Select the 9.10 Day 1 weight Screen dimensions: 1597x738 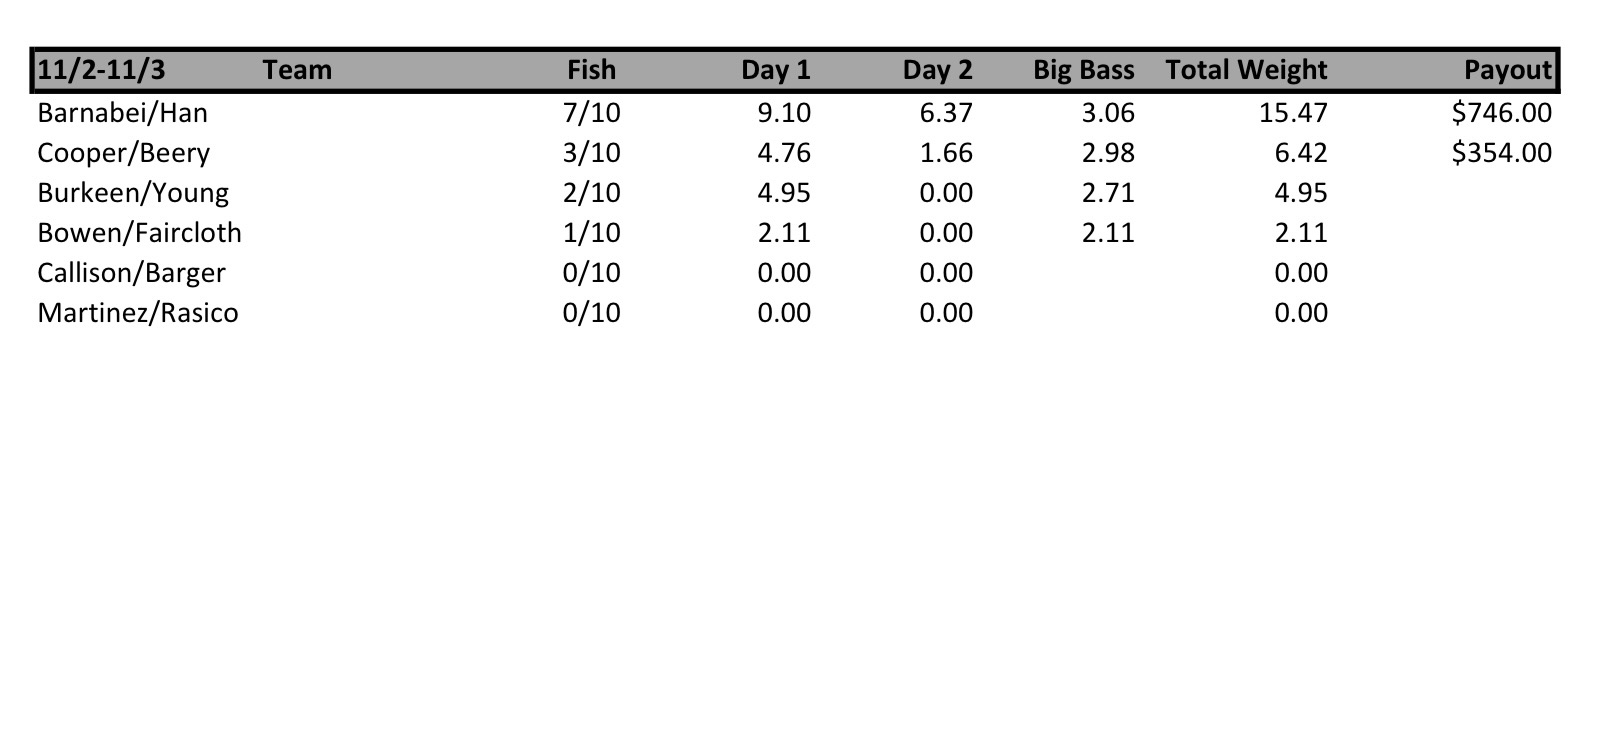784,113
